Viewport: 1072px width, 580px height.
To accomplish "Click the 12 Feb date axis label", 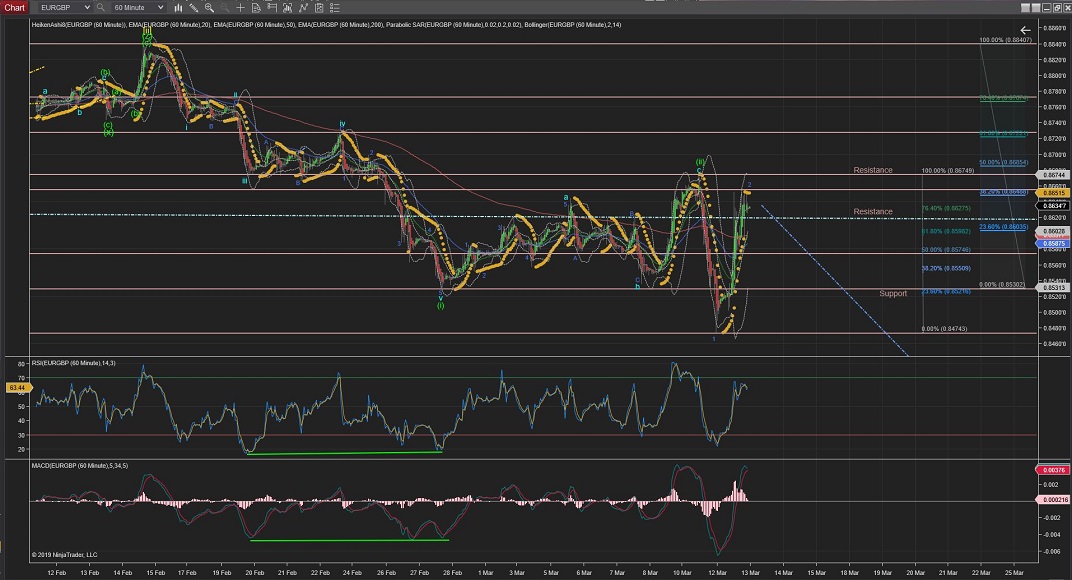I will click(x=57, y=572).
